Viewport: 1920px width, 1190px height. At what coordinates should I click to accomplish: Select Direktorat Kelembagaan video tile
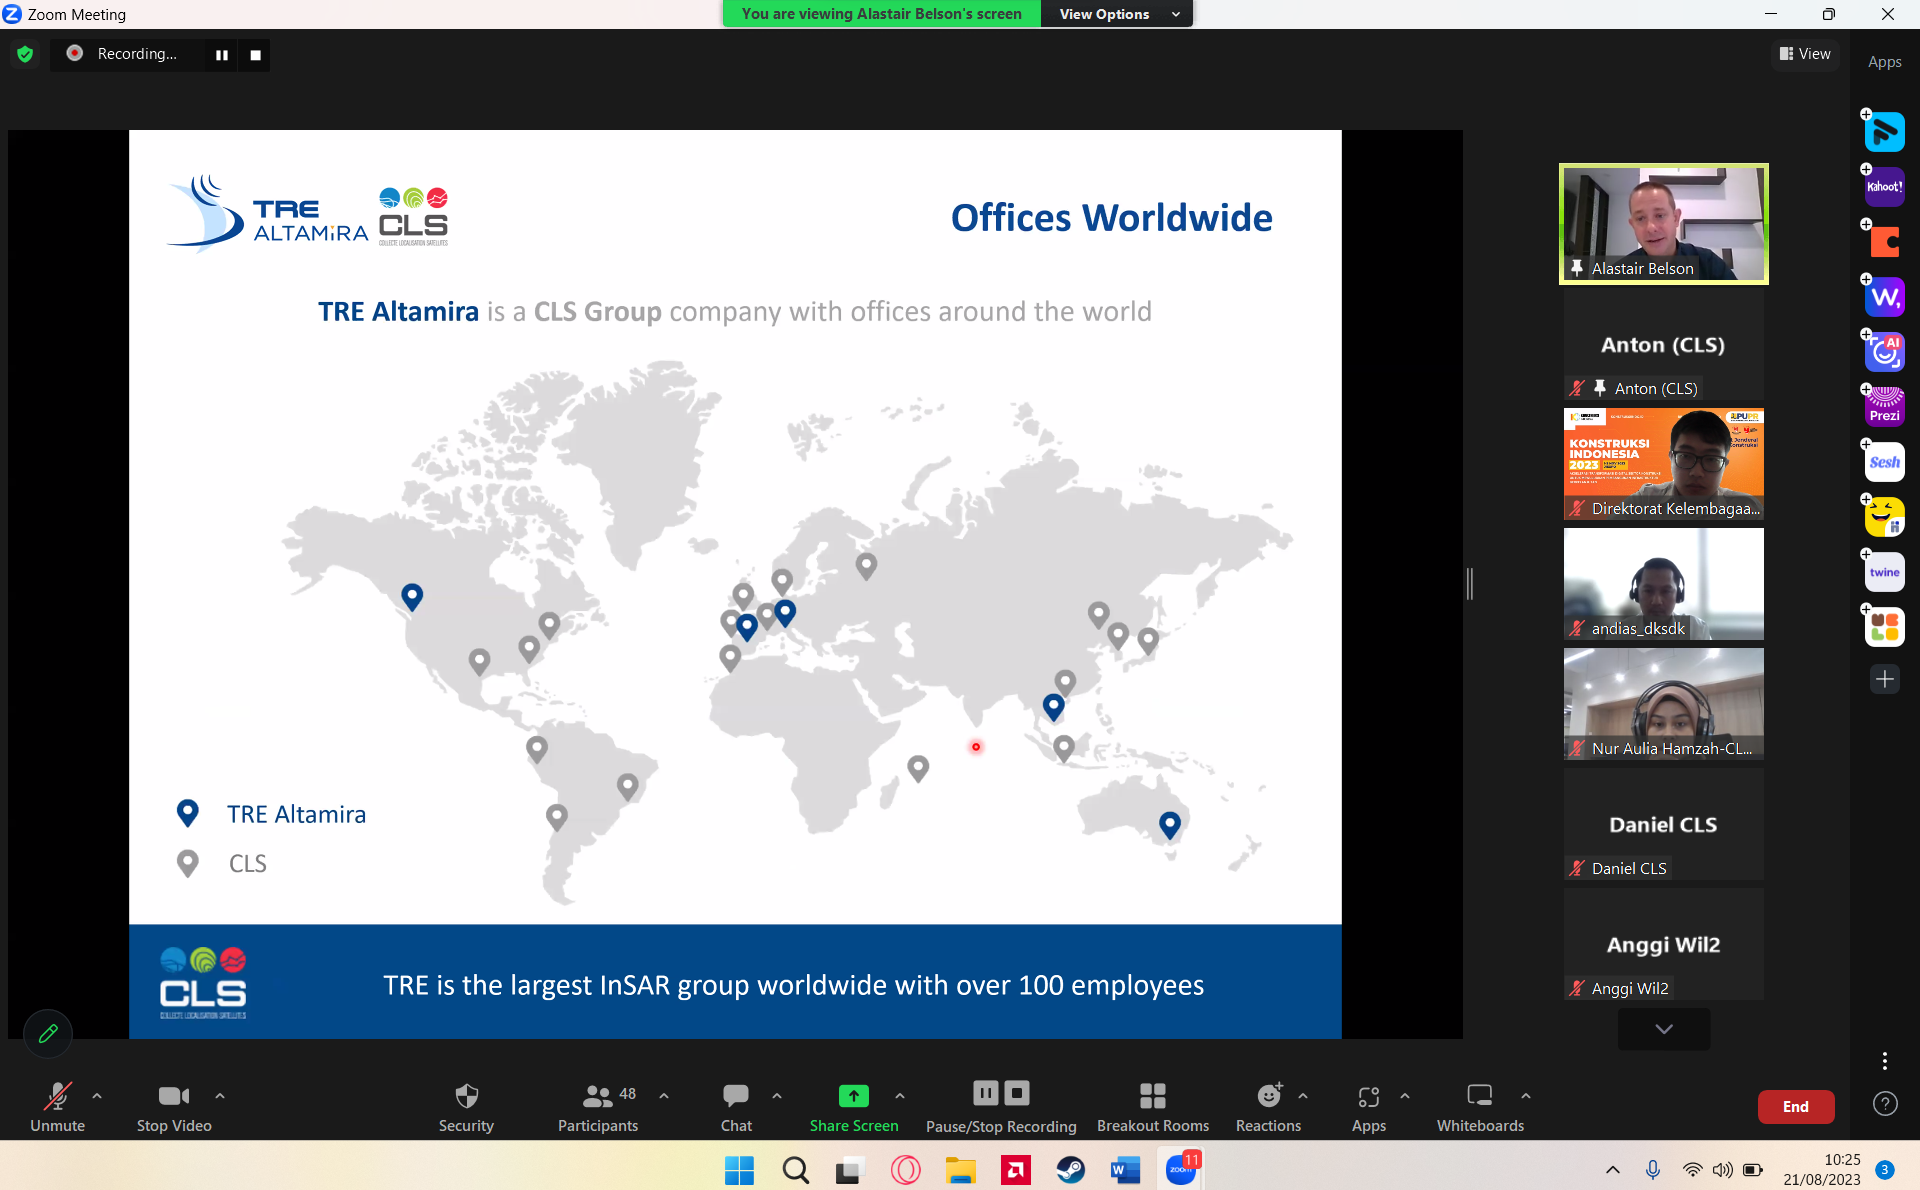(1664, 464)
